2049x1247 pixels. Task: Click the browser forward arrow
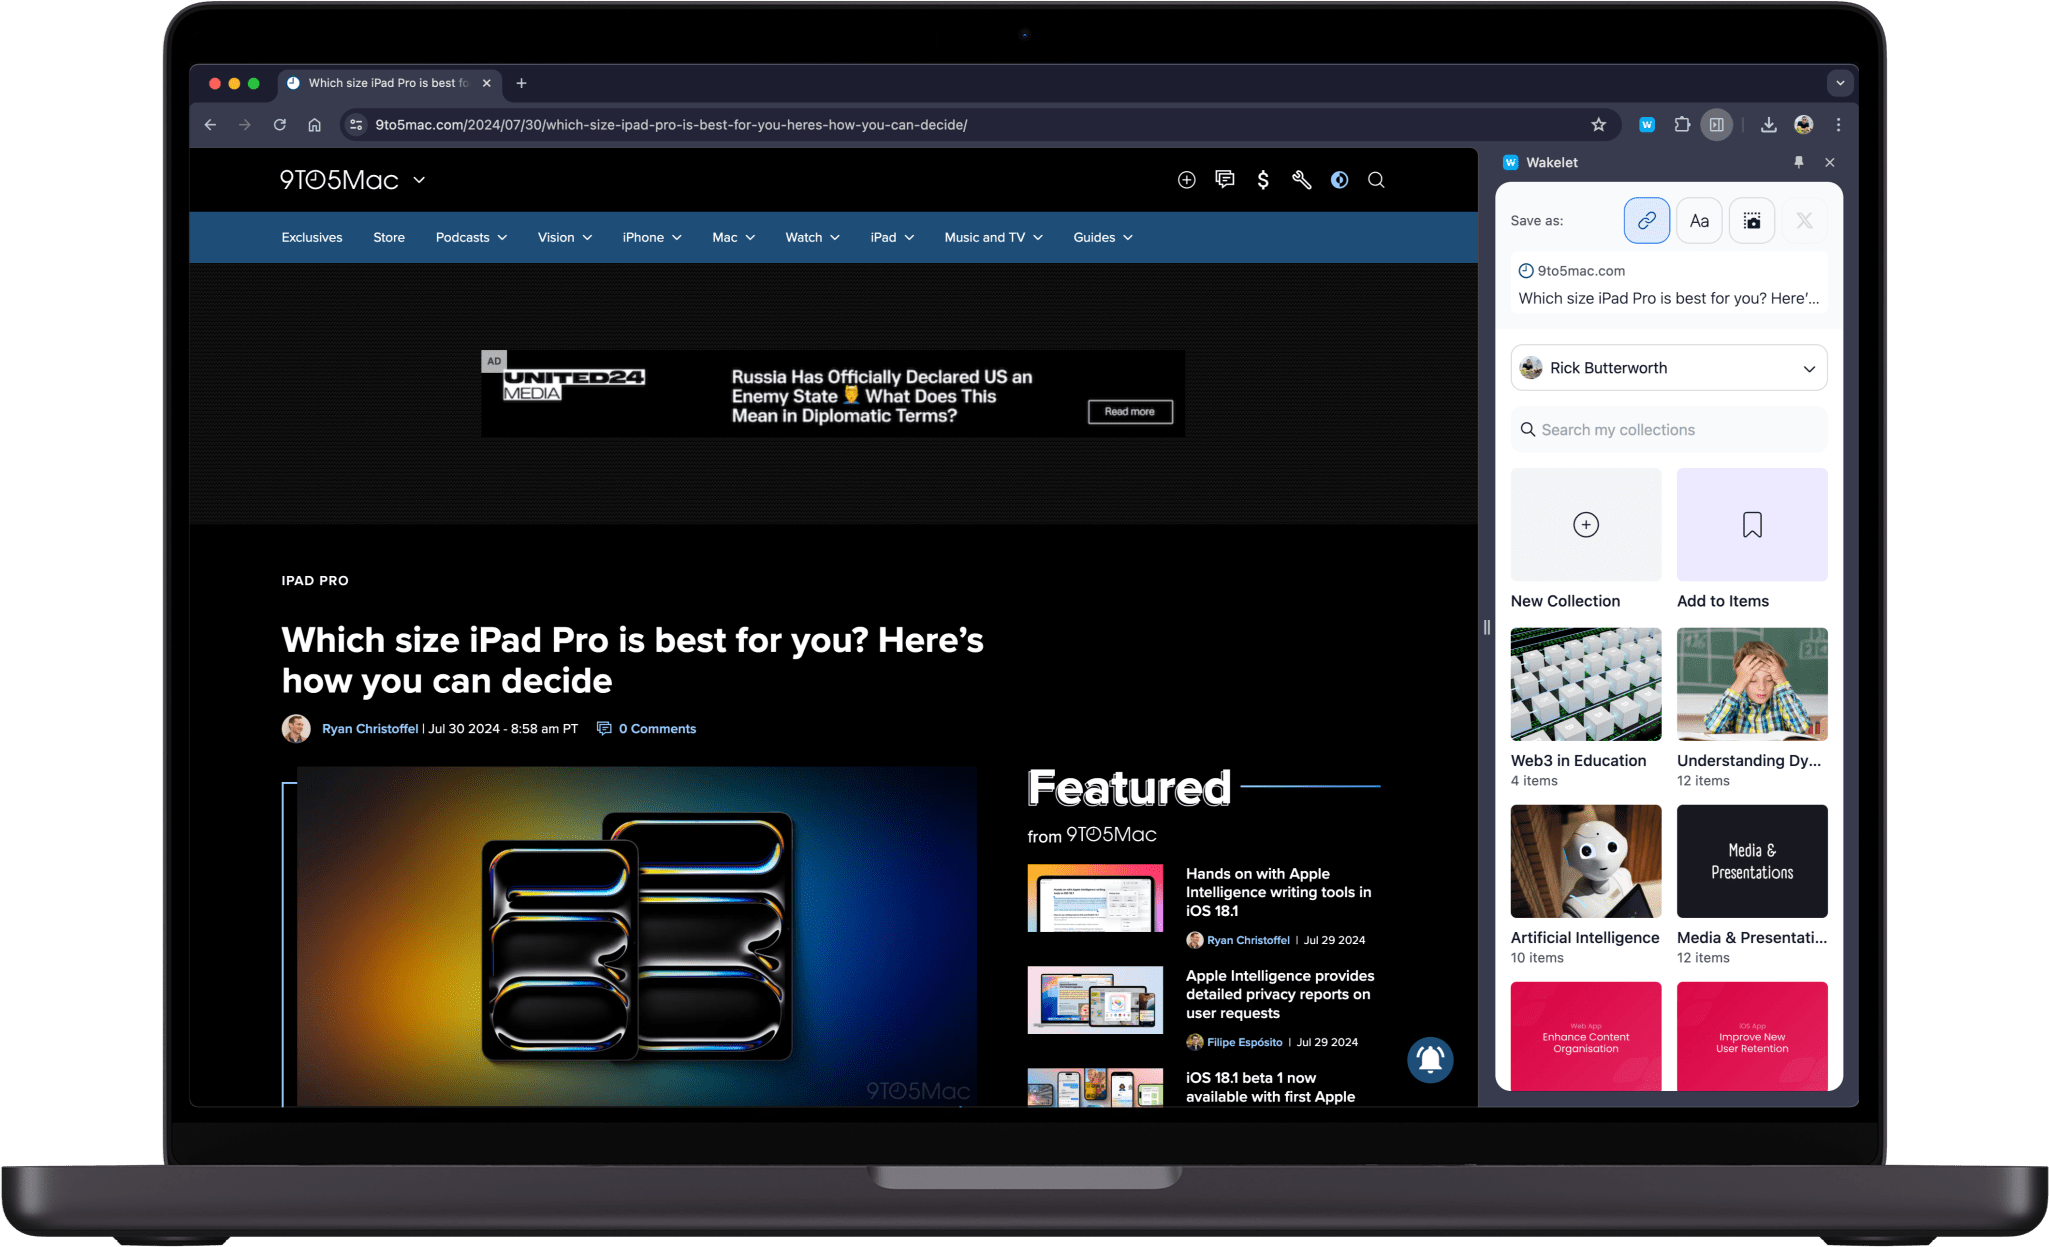click(x=245, y=125)
